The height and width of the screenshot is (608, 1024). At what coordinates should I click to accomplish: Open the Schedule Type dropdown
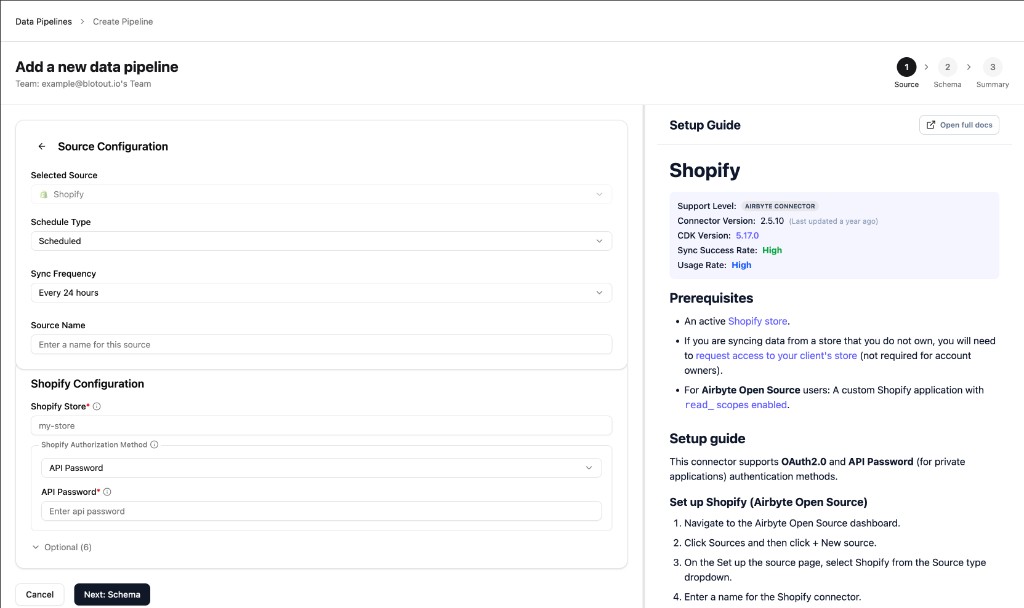[x=321, y=241]
